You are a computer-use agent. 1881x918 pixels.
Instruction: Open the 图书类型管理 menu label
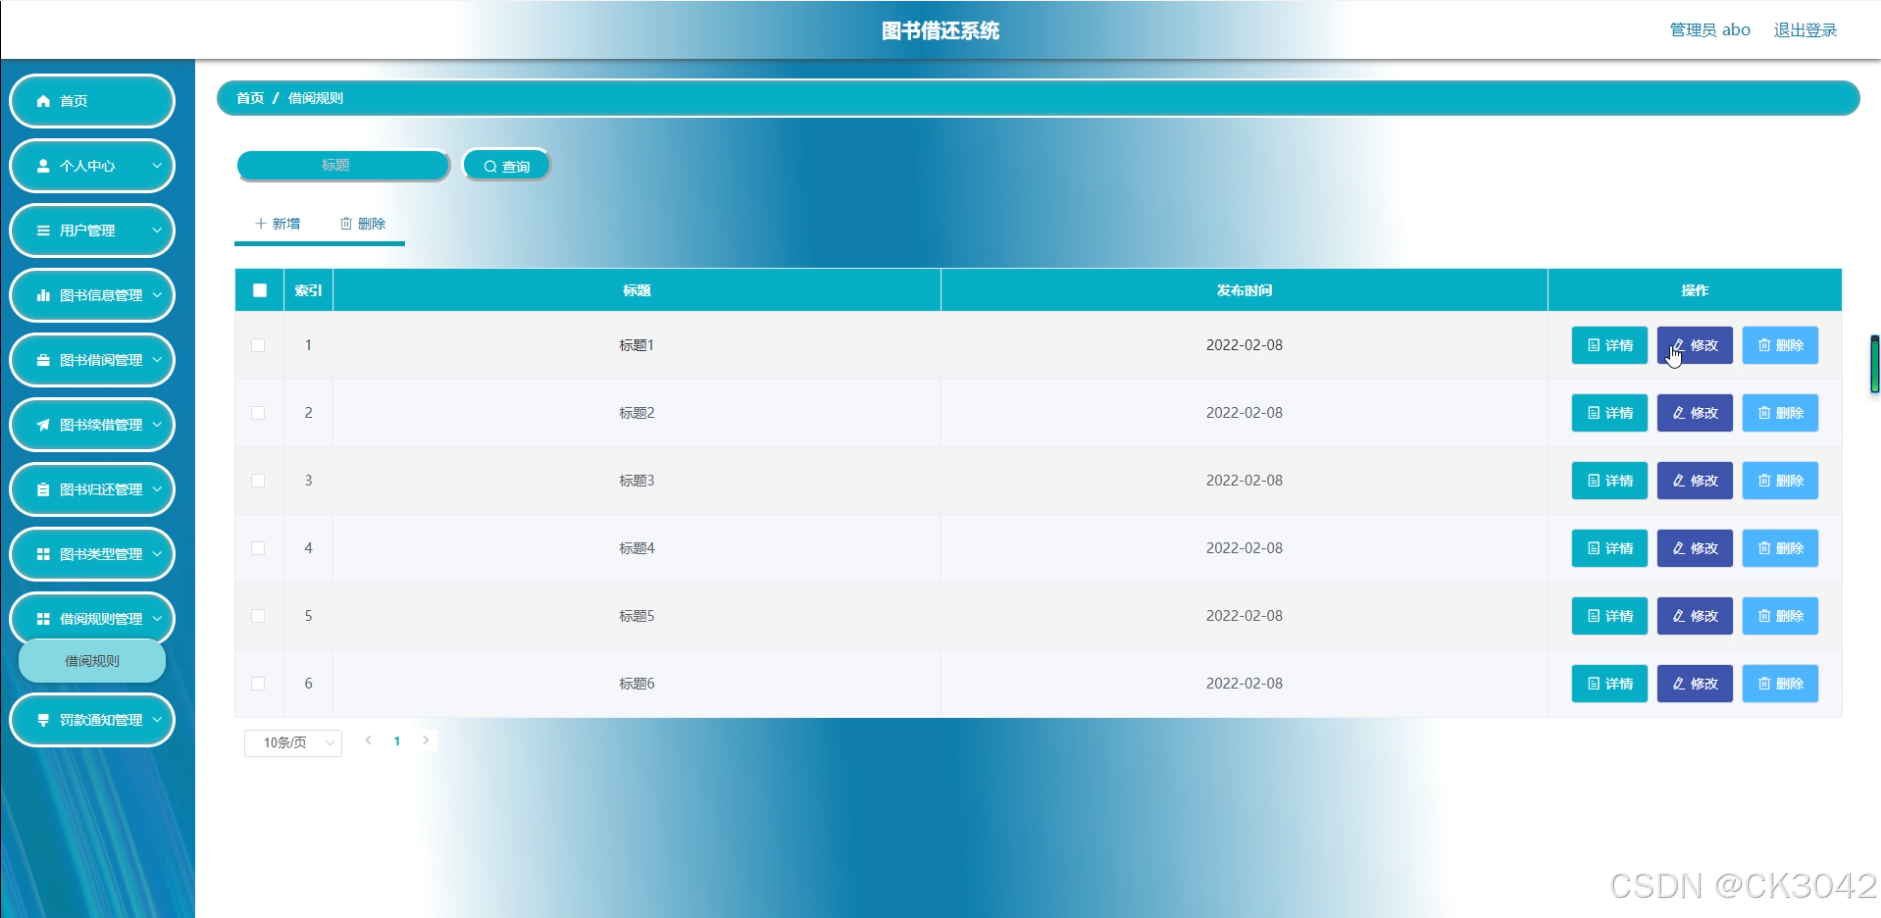tap(101, 554)
